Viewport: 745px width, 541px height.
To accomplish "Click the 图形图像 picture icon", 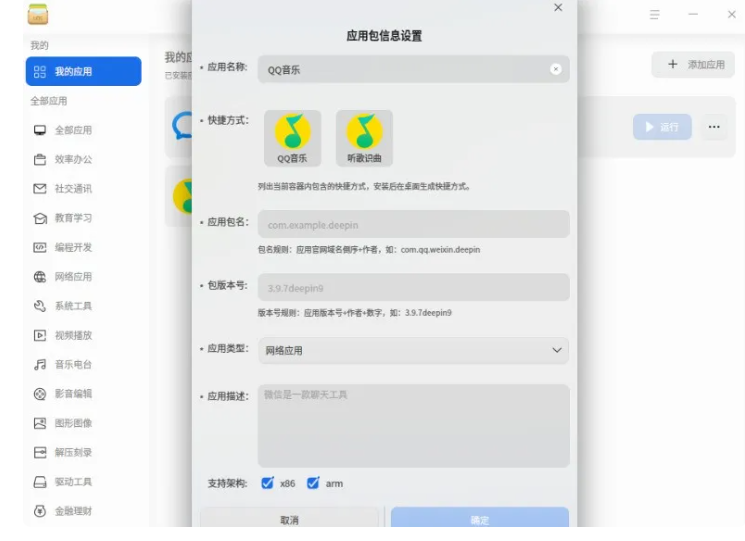I will click(40, 423).
